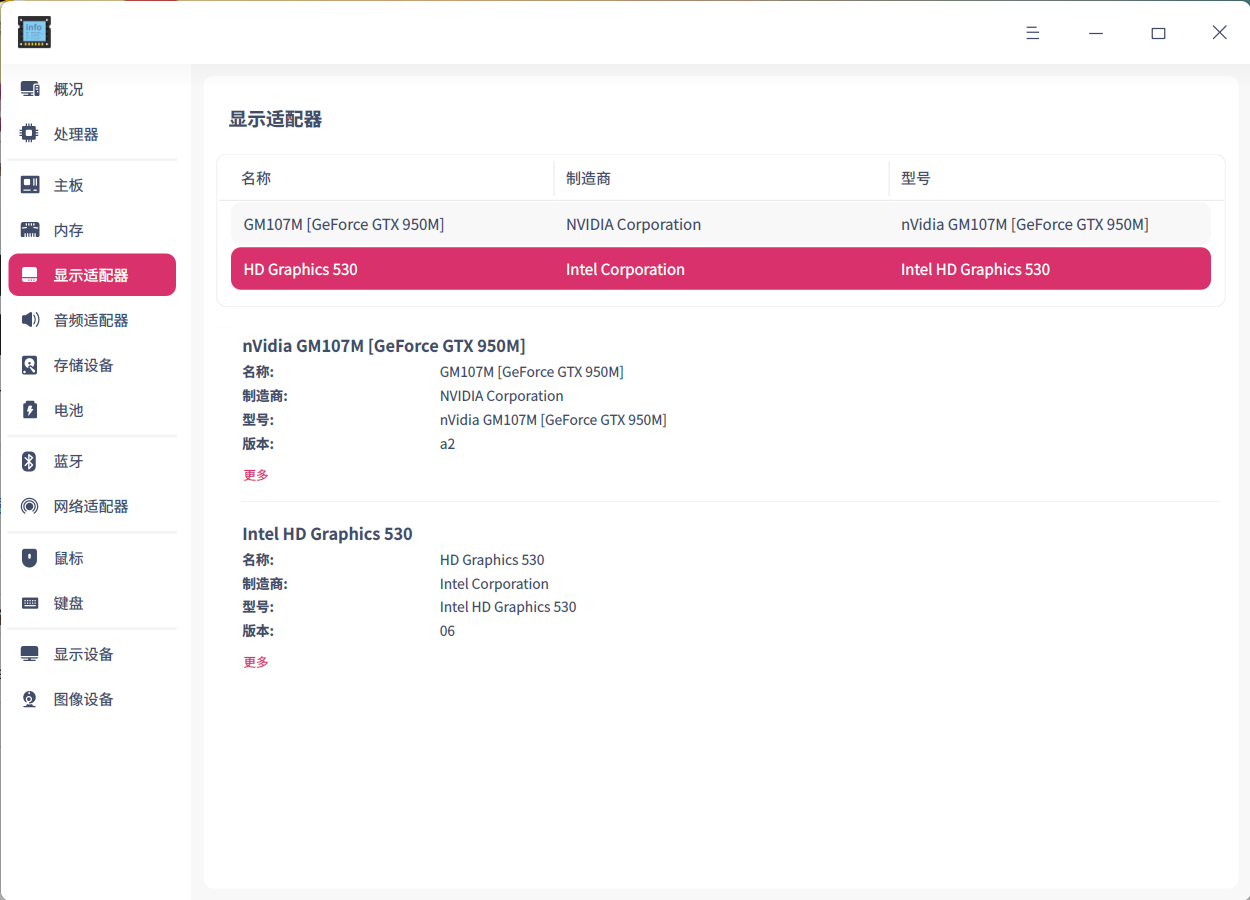
Task: Open the hamburger main menu
Action: (x=1033, y=33)
